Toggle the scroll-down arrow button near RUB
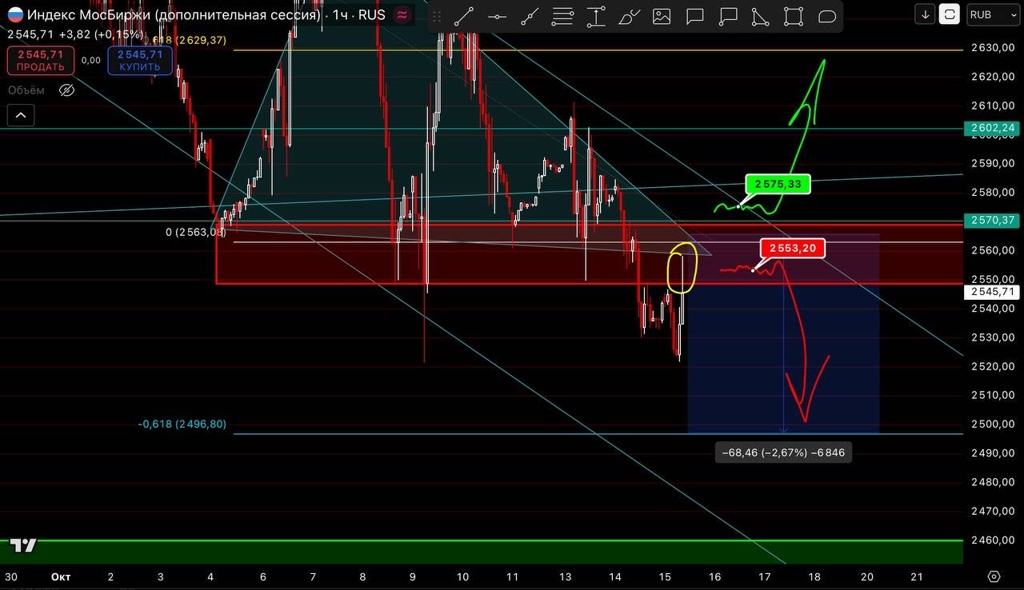 click(925, 14)
